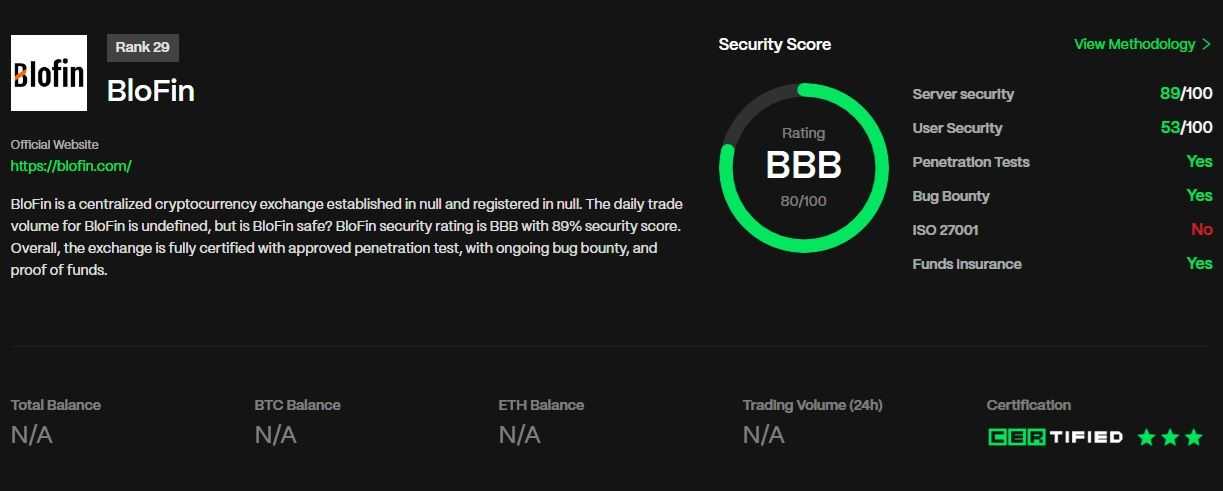Click the BloFin logo image
The height and width of the screenshot is (491, 1223).
click(x=49, y=73)
